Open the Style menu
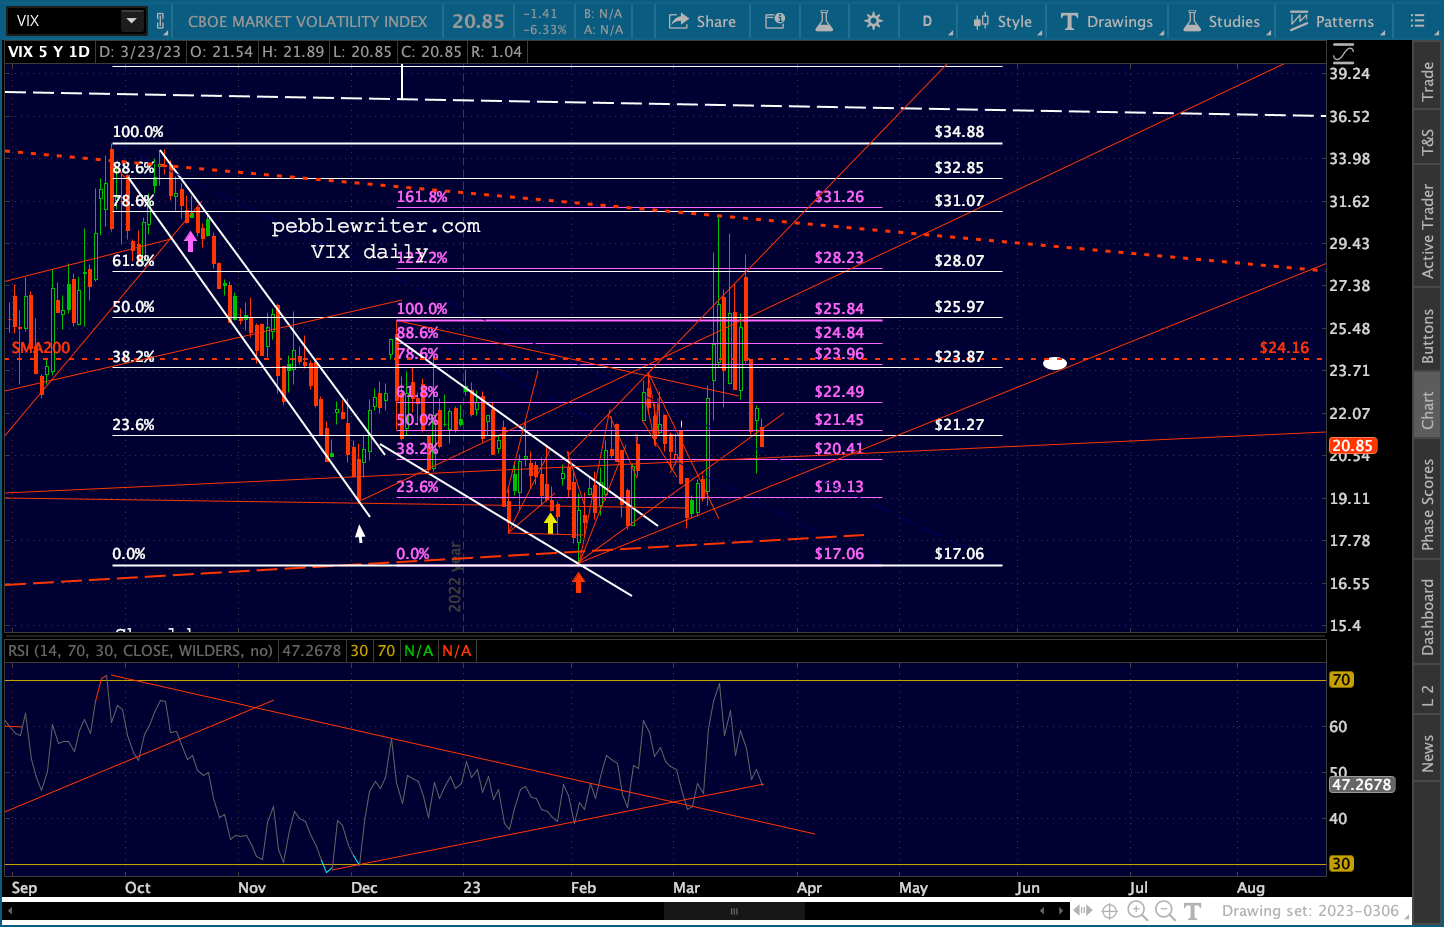Viewport: 1444px width, 927px height. pyautogui.click(x=1003, y=21)
